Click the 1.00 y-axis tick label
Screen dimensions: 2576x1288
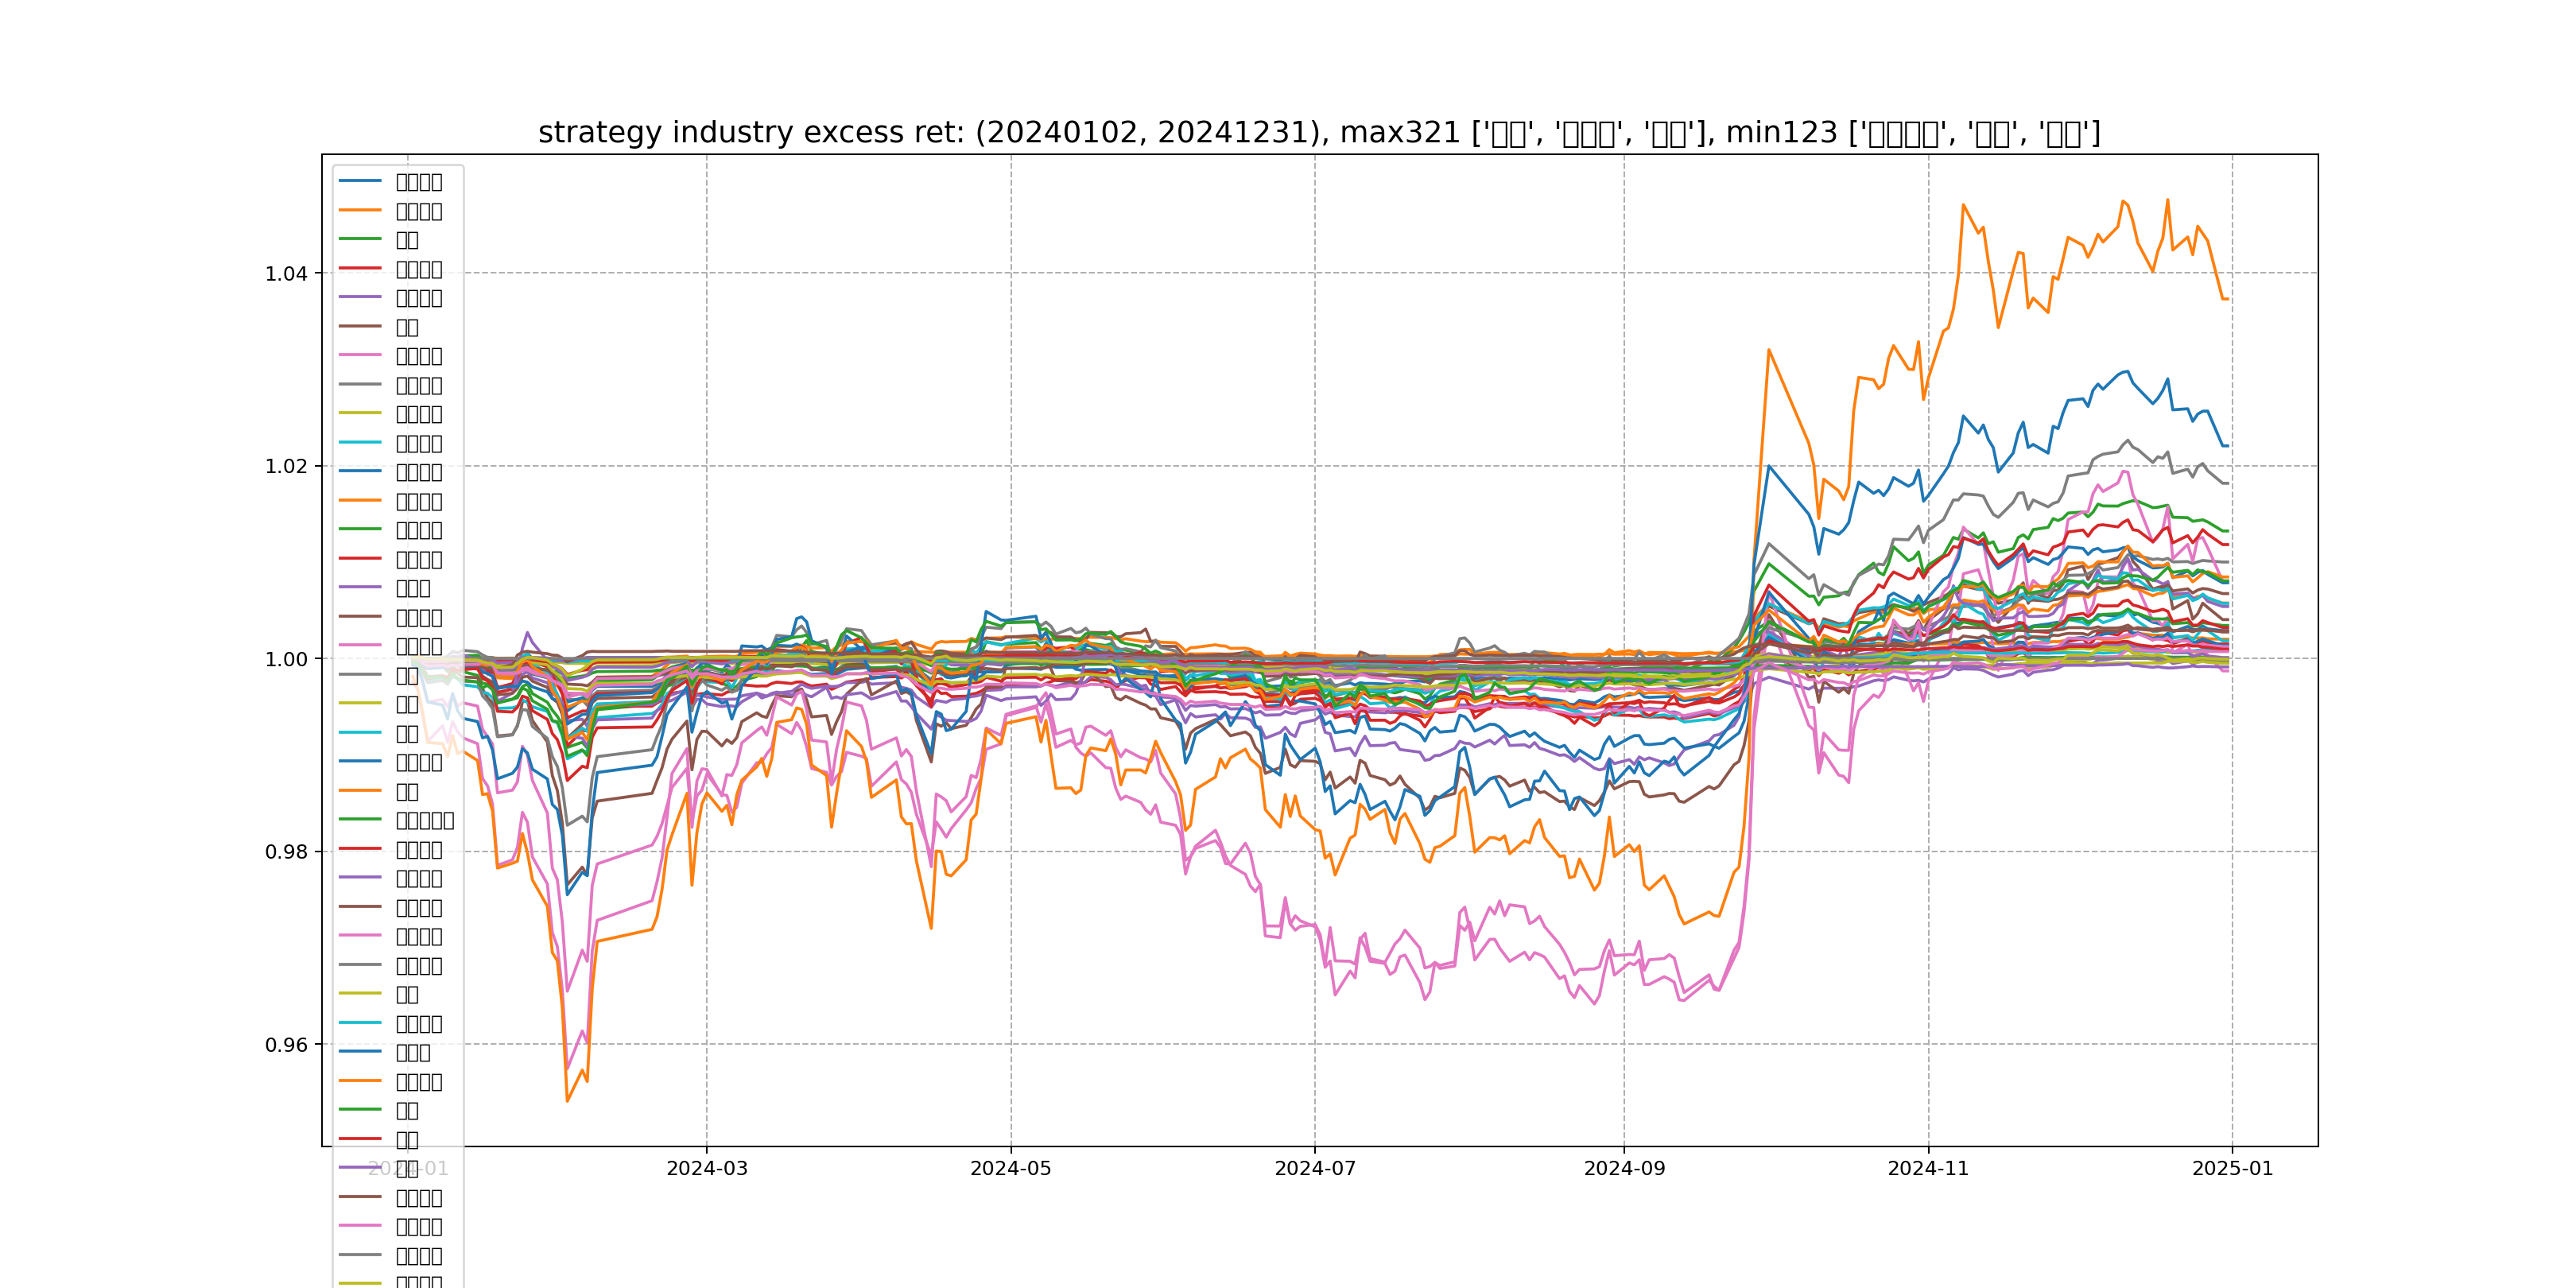point(286,660)
